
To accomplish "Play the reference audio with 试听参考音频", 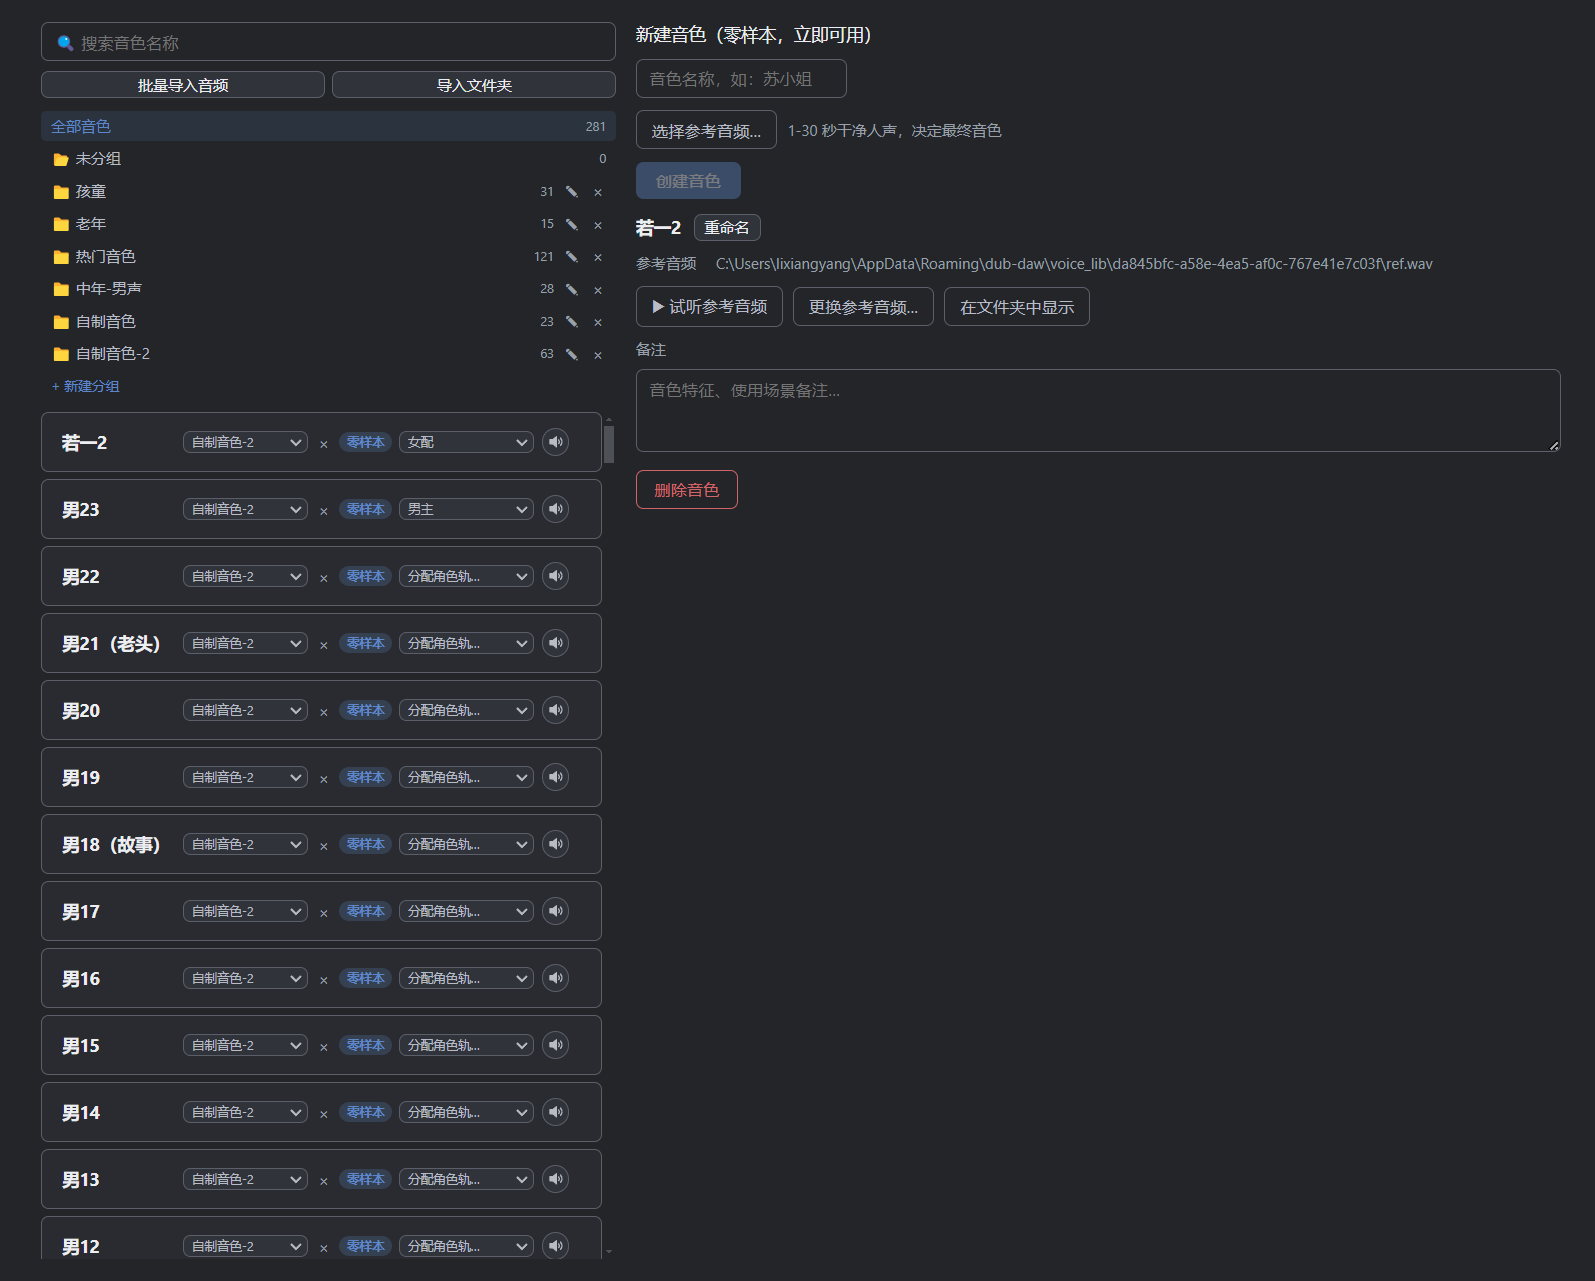I will [709, 307].
